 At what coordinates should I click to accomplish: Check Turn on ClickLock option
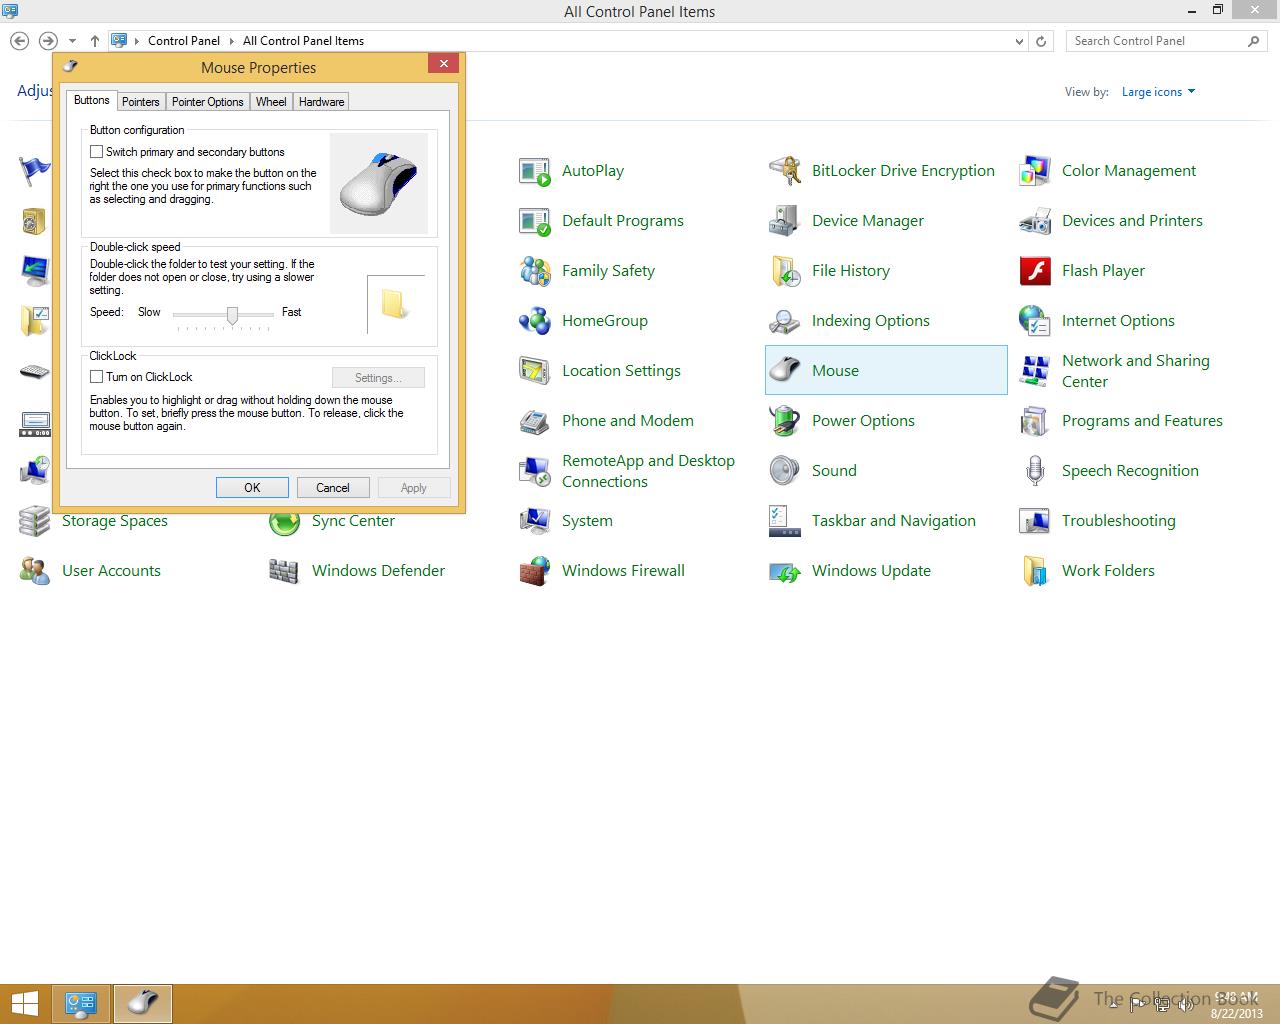coord(97,377)
